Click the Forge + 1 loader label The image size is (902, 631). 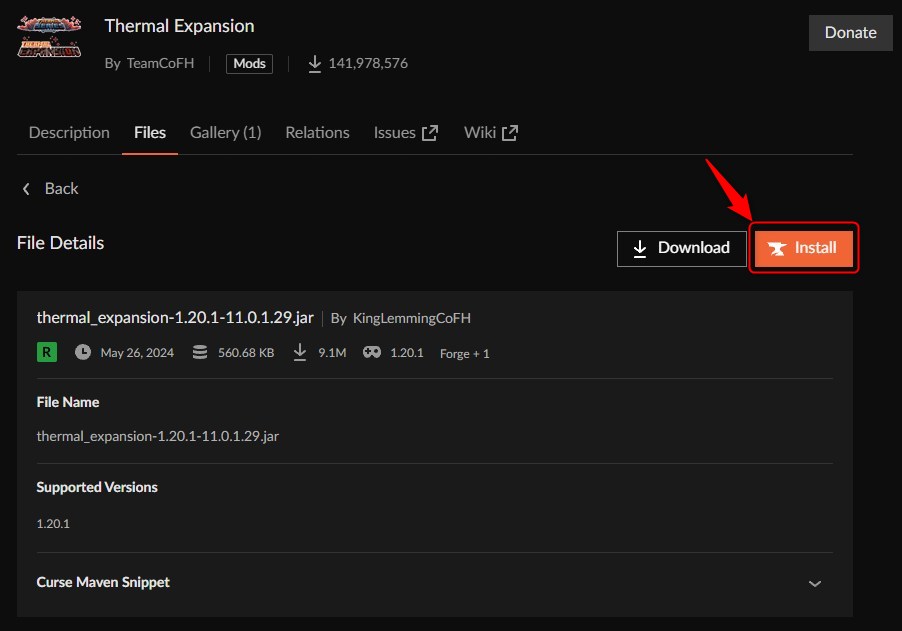[x=465, y=354]
